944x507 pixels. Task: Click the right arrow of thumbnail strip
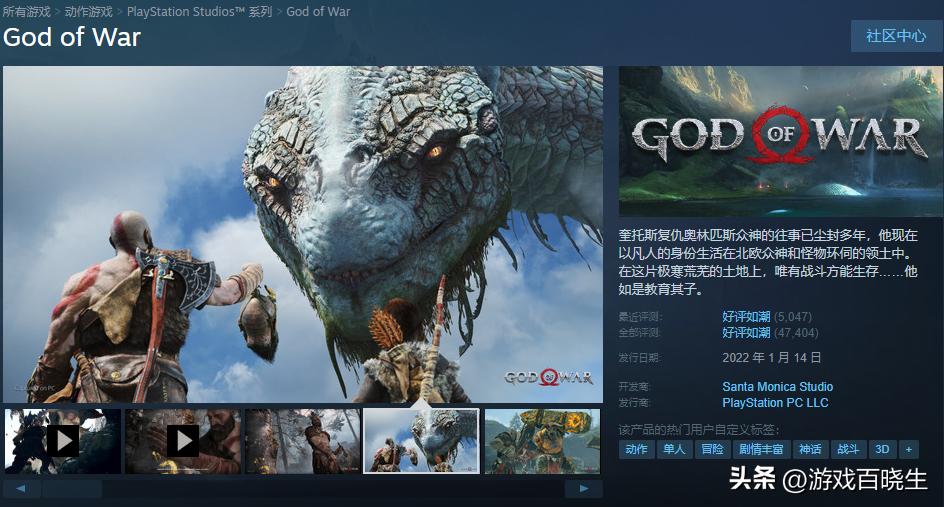click(583, 488)
